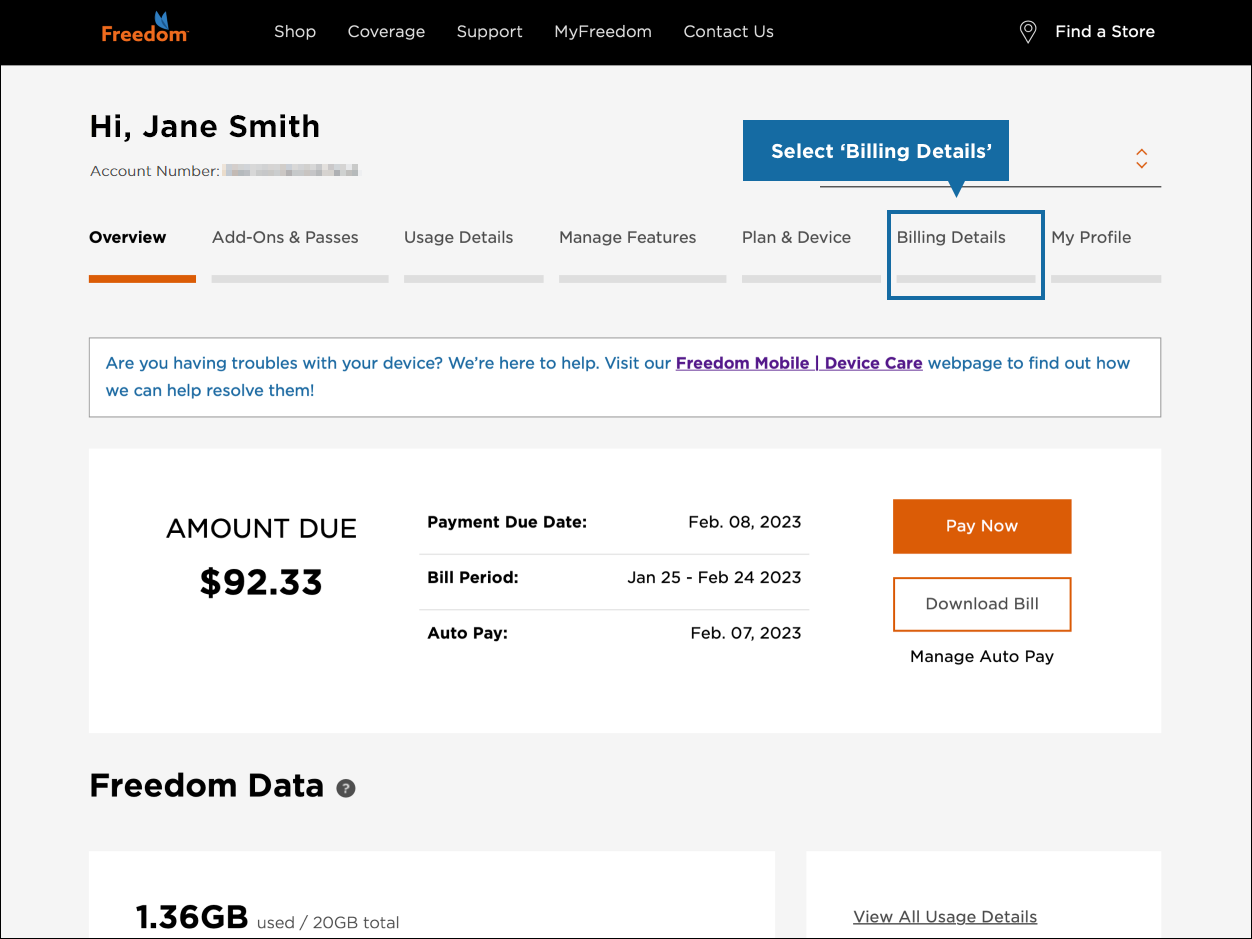
Task: Open Manage Auto Pay
Action: [981, 656]
